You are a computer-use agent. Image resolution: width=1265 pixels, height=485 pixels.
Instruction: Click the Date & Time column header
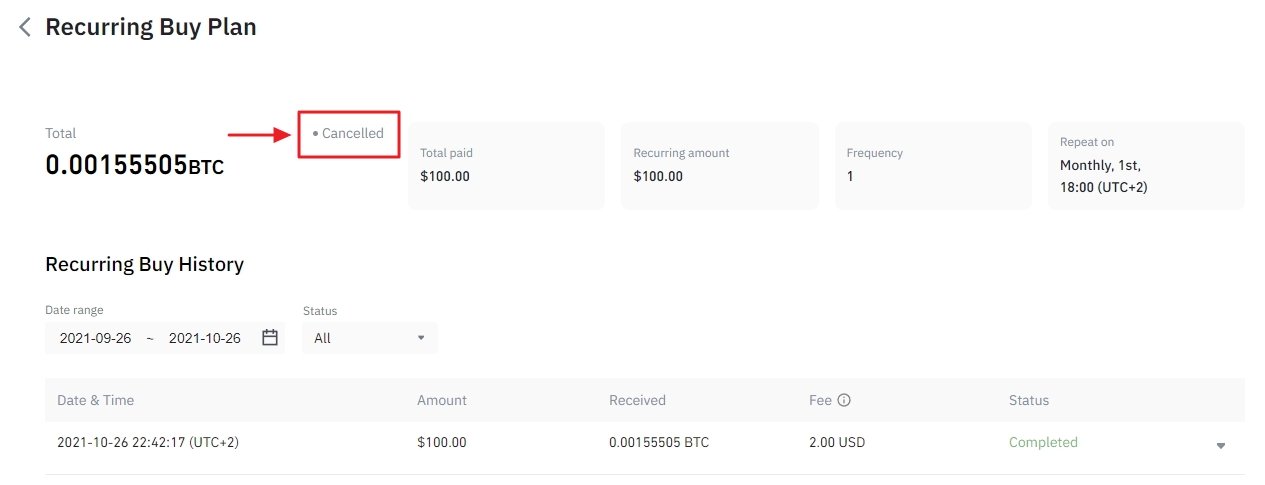point(96,400)
